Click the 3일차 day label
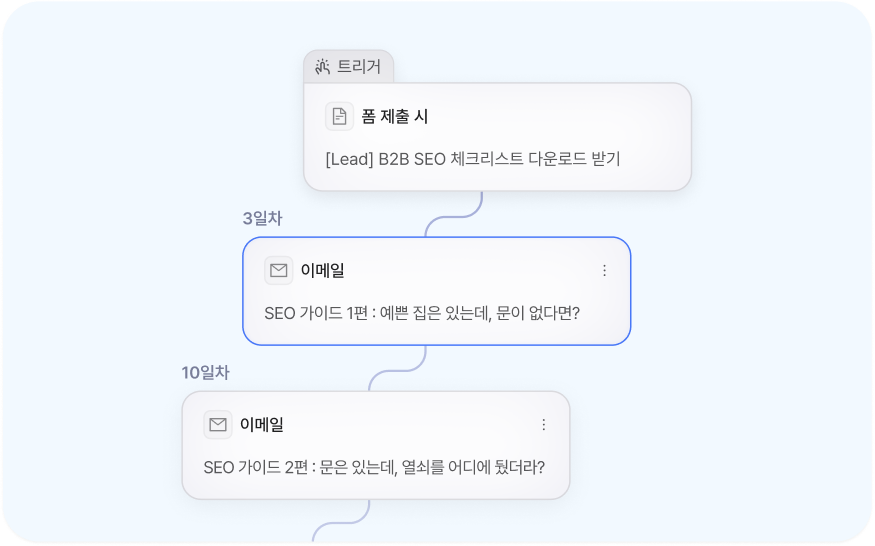Image resolution: width=875 pixels, height=546 pixels. 262,219
